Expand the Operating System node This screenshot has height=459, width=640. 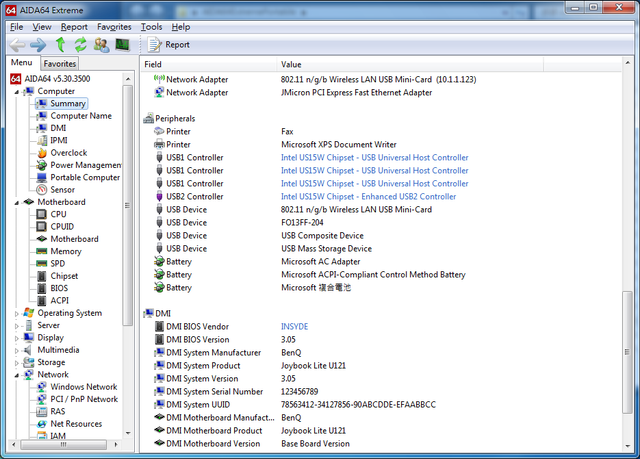click(17, 313)
